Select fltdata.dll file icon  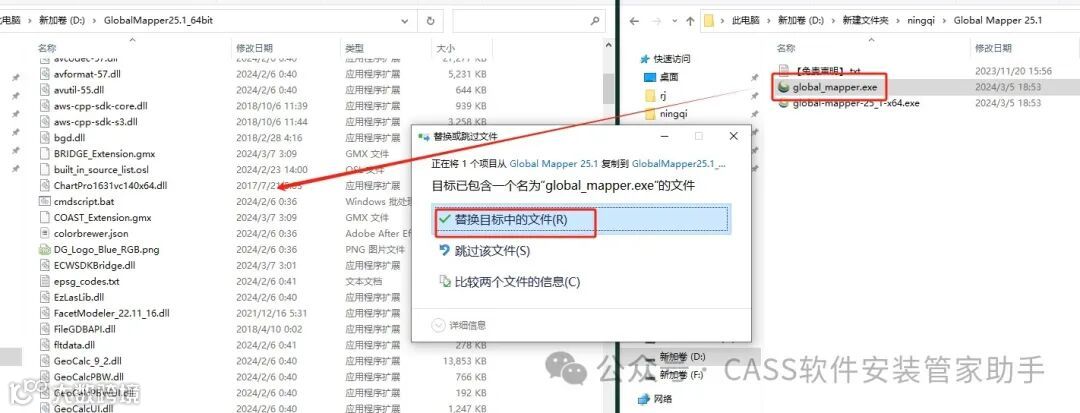(45, 345)
